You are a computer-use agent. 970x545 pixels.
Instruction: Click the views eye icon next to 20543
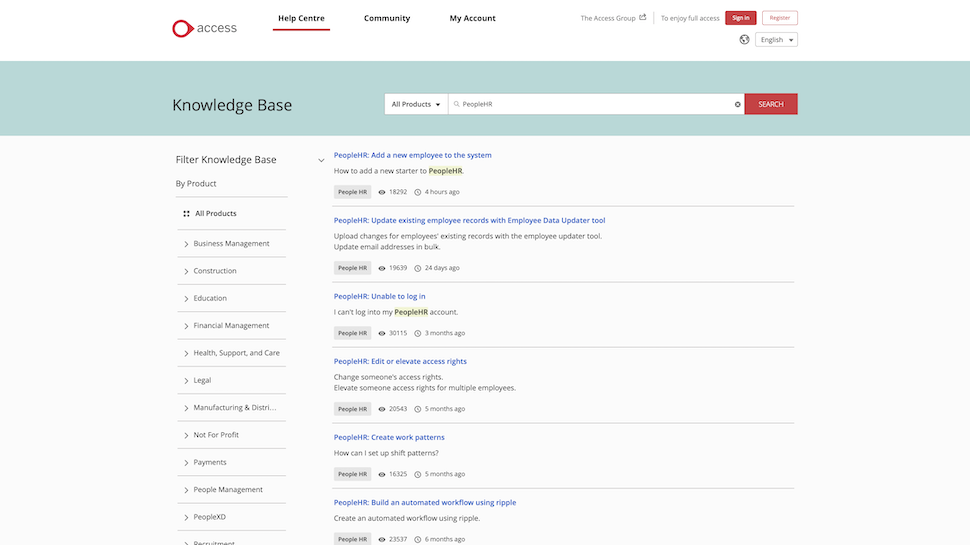pos(382,409)
